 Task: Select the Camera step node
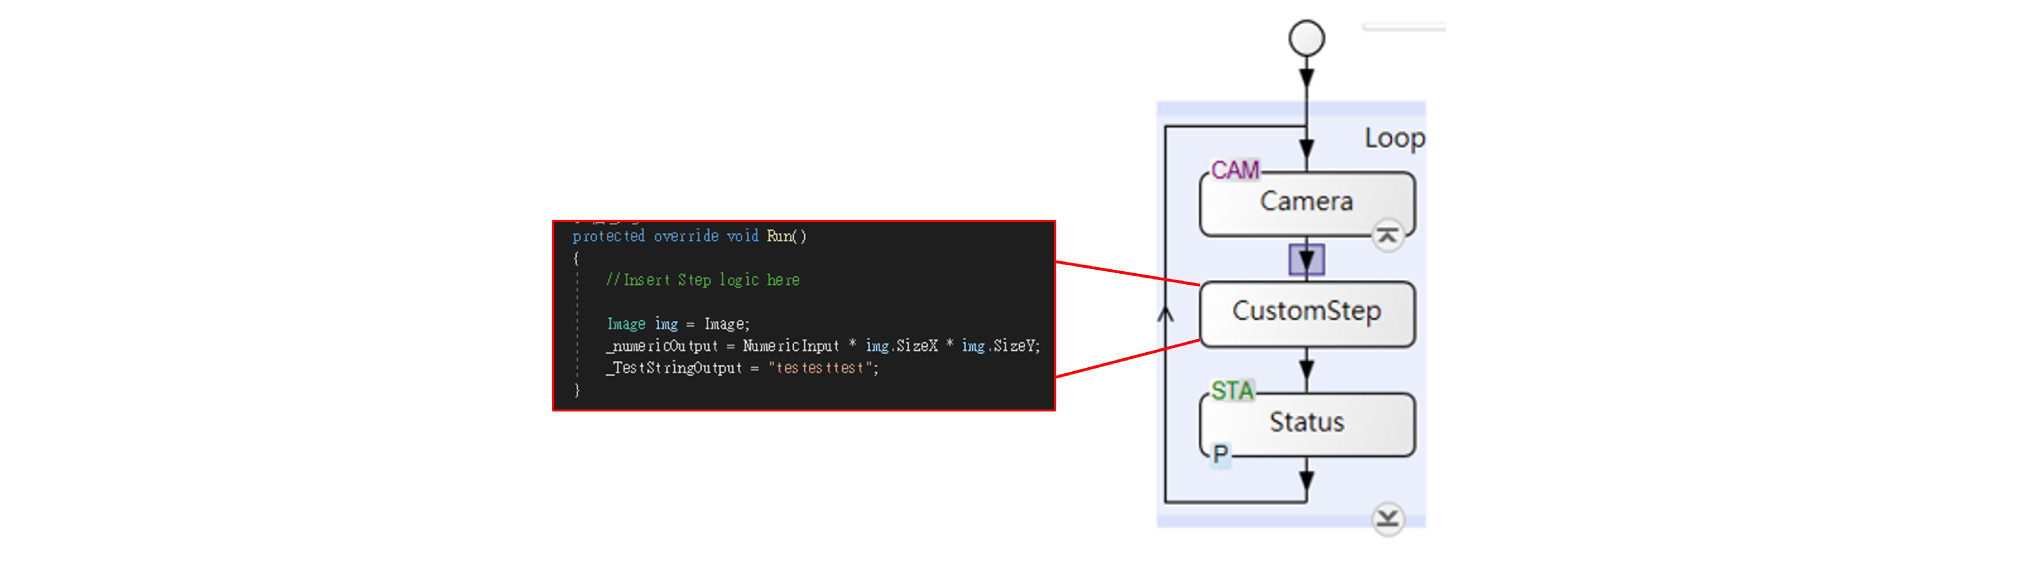[1307, 204]
